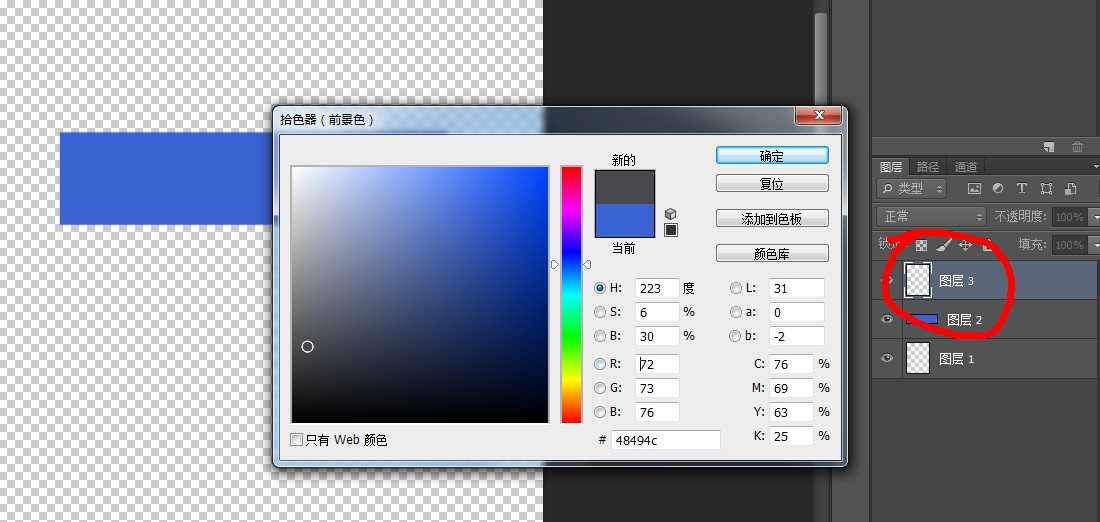Screen dimensions: 1100x522
Task: Open the 正常 blend mode dropdown
Action: [931, 216]
